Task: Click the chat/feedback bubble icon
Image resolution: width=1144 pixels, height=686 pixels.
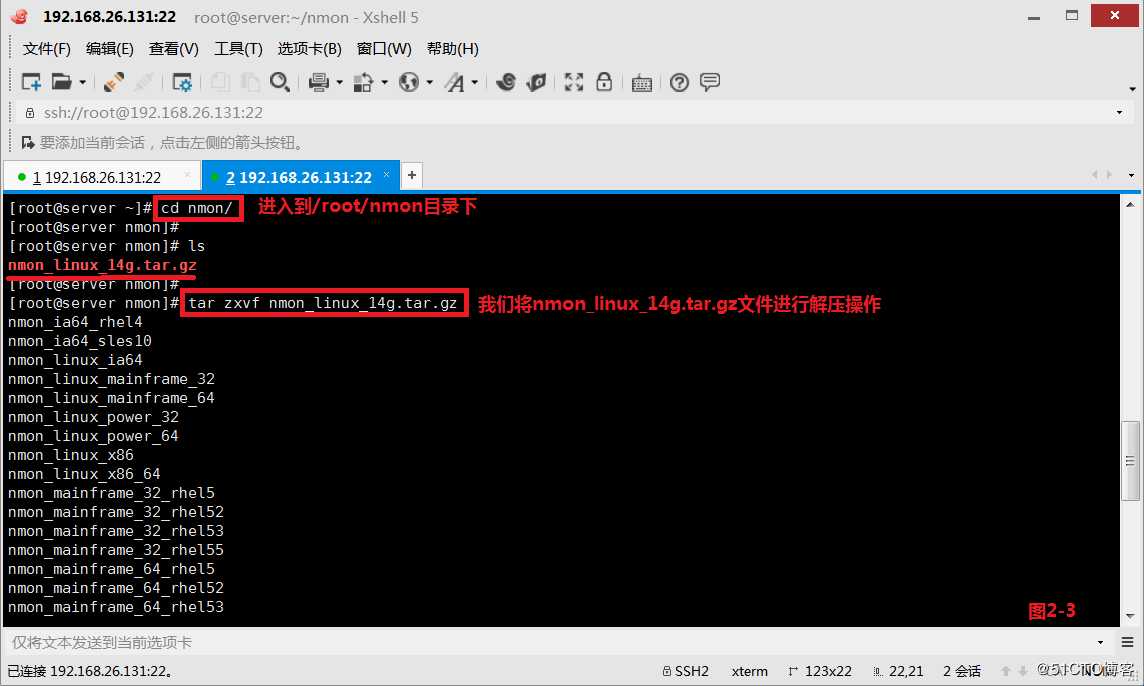Action: click(710, 82)
